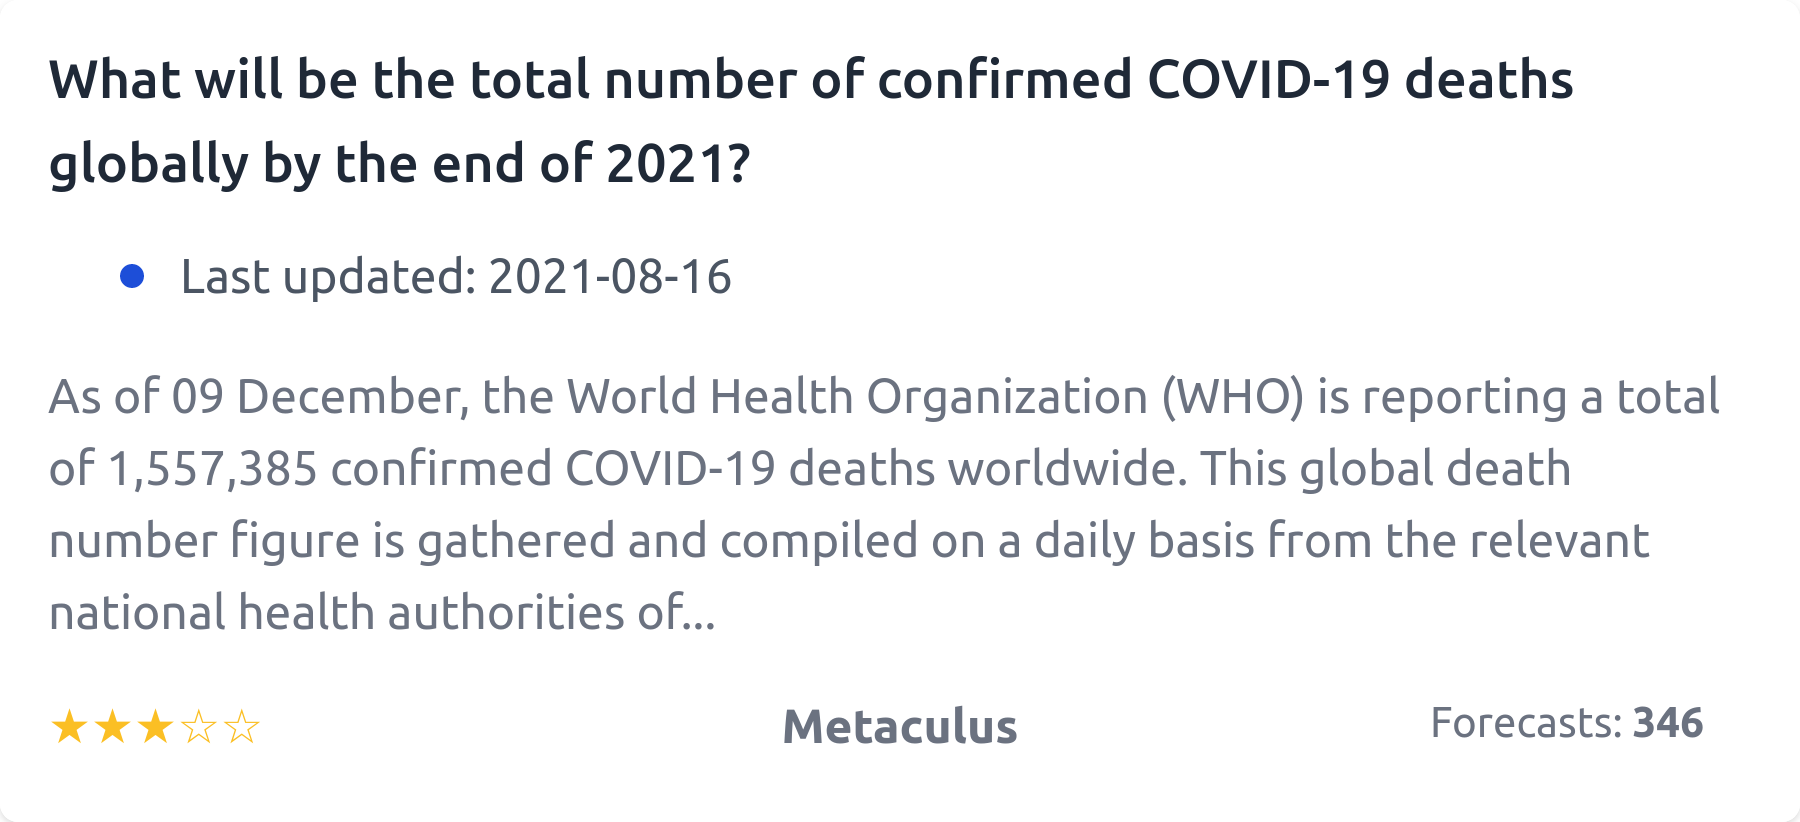Click the 346 forecasts count
Image resolution: width=1800 pixels, height=822 pixels.
click(1667, 723)
